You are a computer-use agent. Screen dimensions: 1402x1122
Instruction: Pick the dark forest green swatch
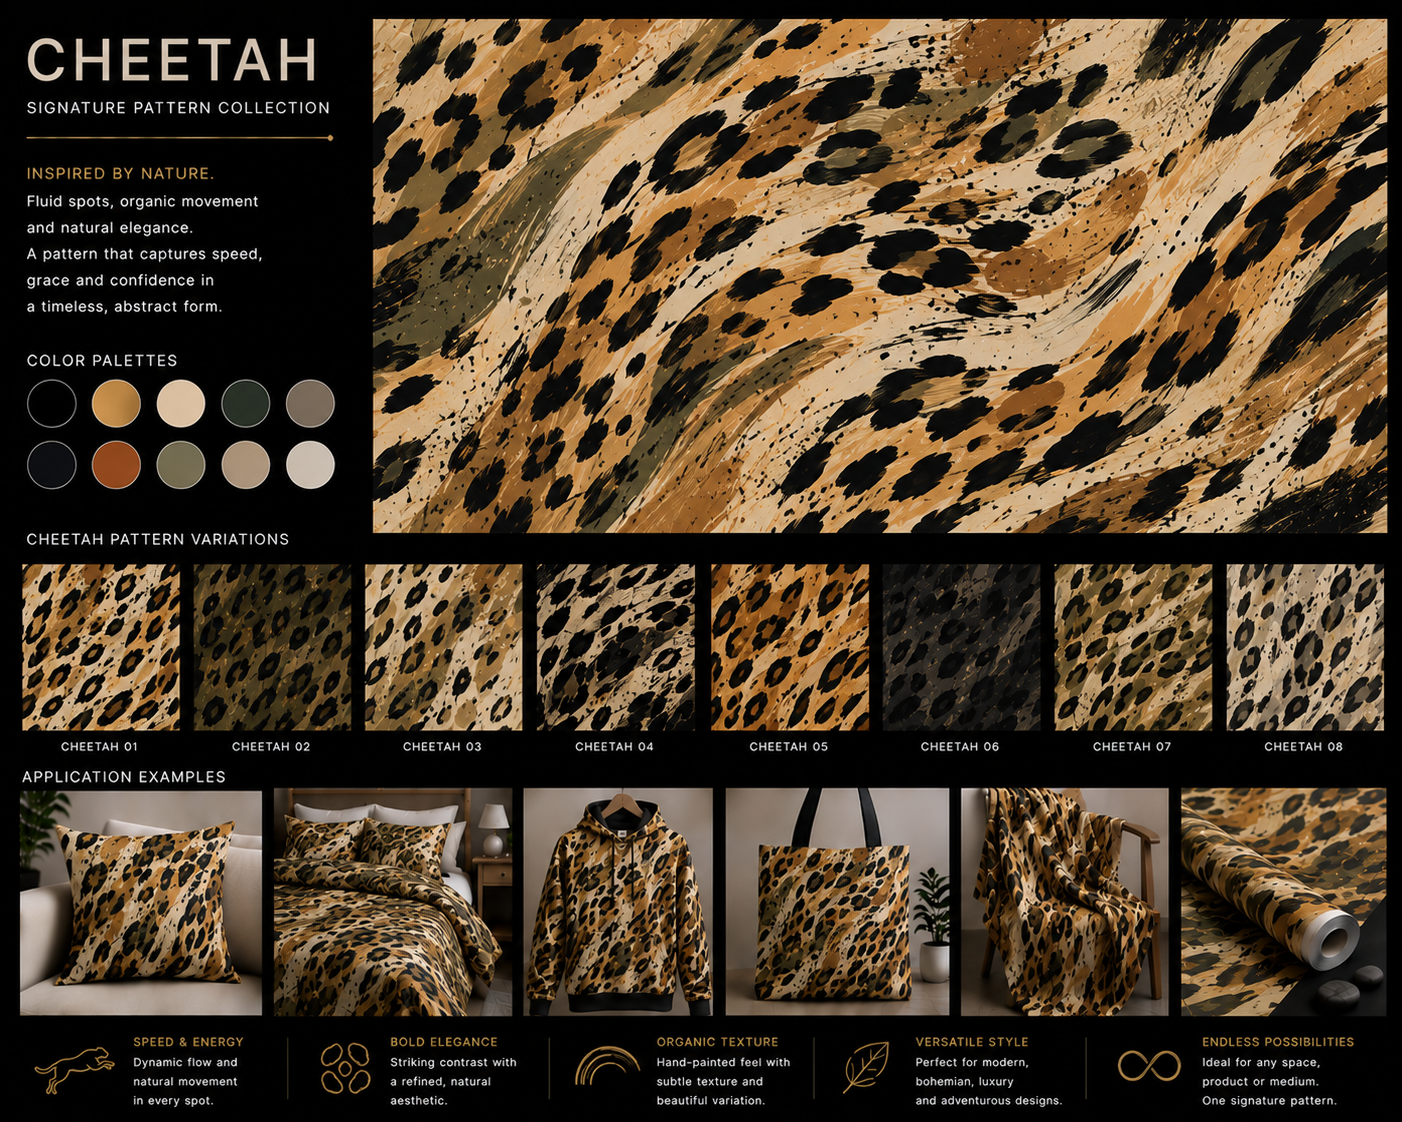pyautogui.click(x=246, y=404)
